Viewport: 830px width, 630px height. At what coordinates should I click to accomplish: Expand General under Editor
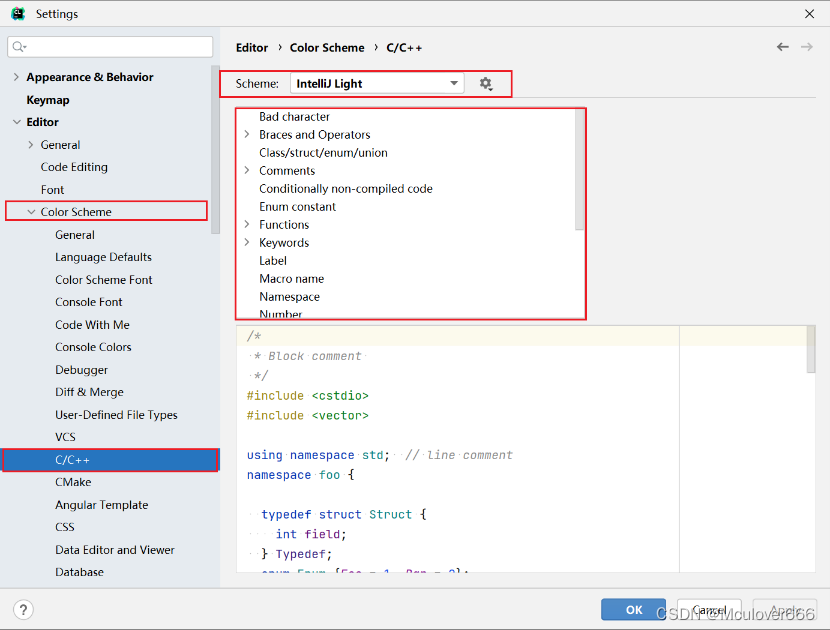[x=31, y=145]
